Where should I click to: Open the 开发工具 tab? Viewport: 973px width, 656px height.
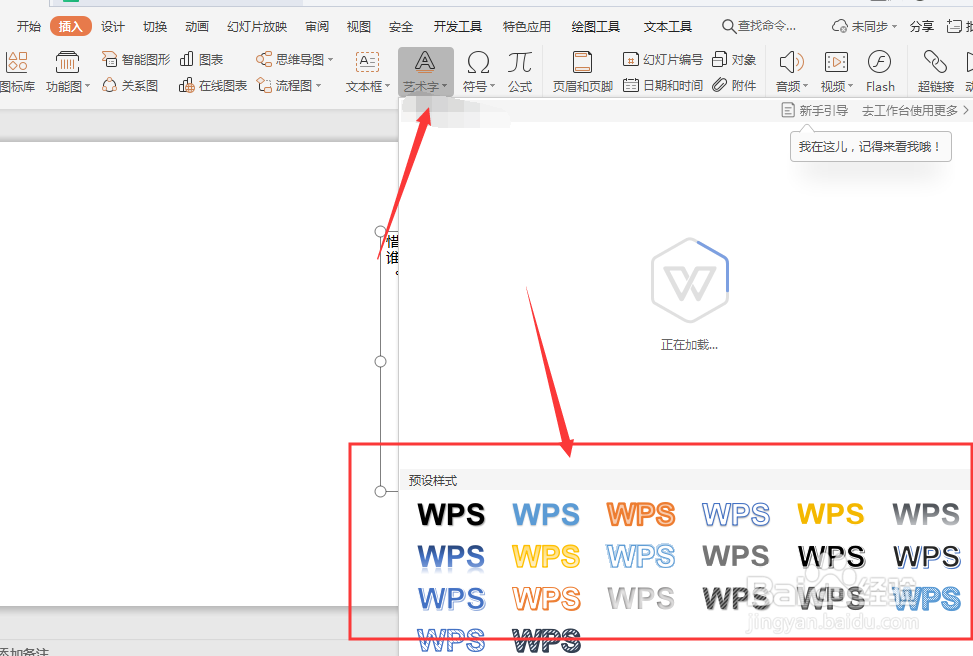(x=458, y=26)
